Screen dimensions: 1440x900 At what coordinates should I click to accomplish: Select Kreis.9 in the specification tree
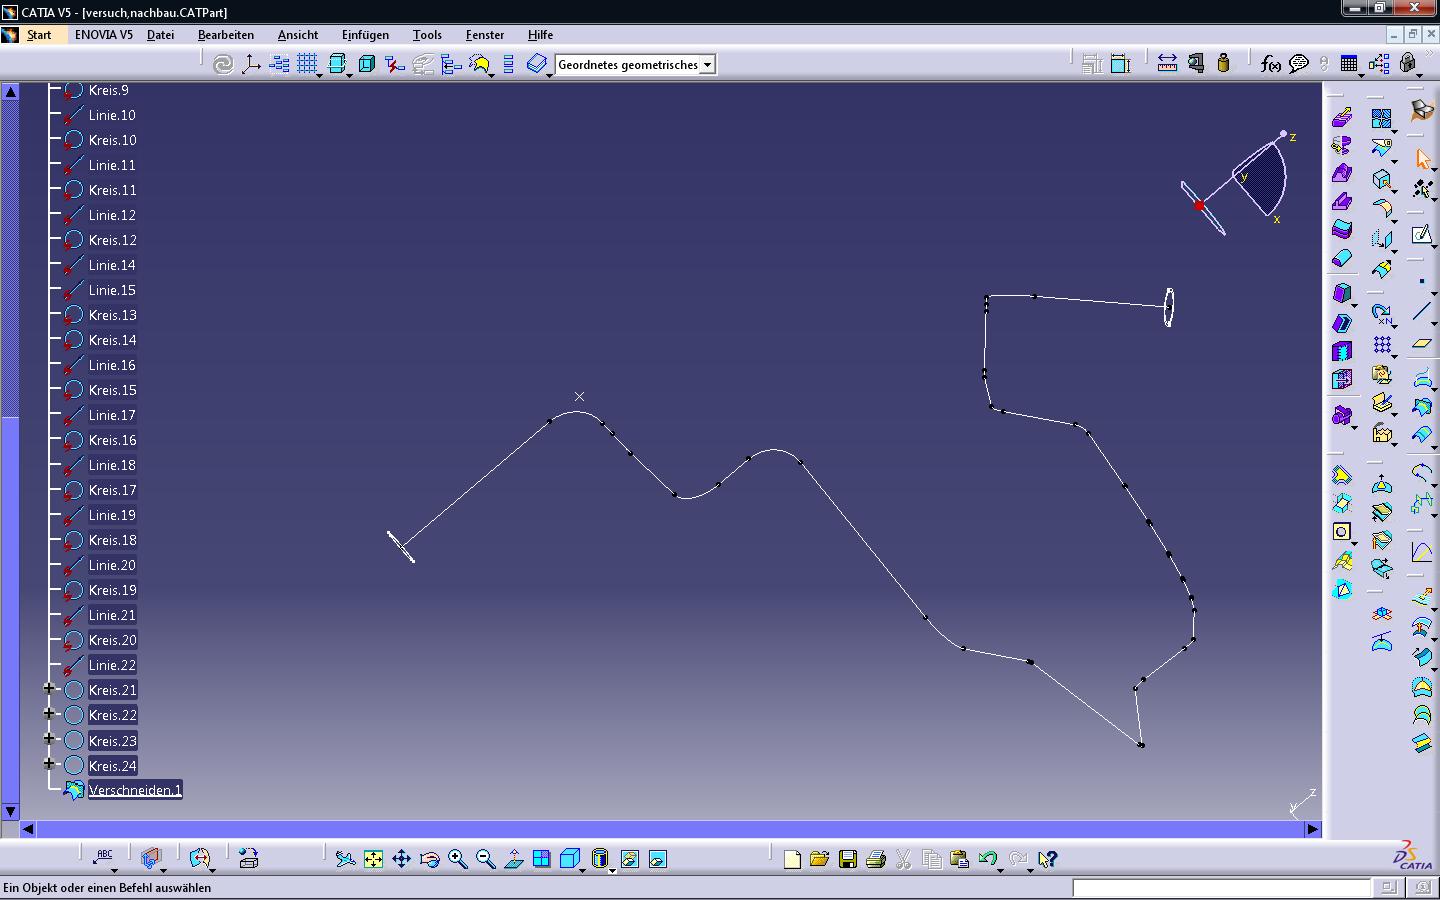click(108, 90)
